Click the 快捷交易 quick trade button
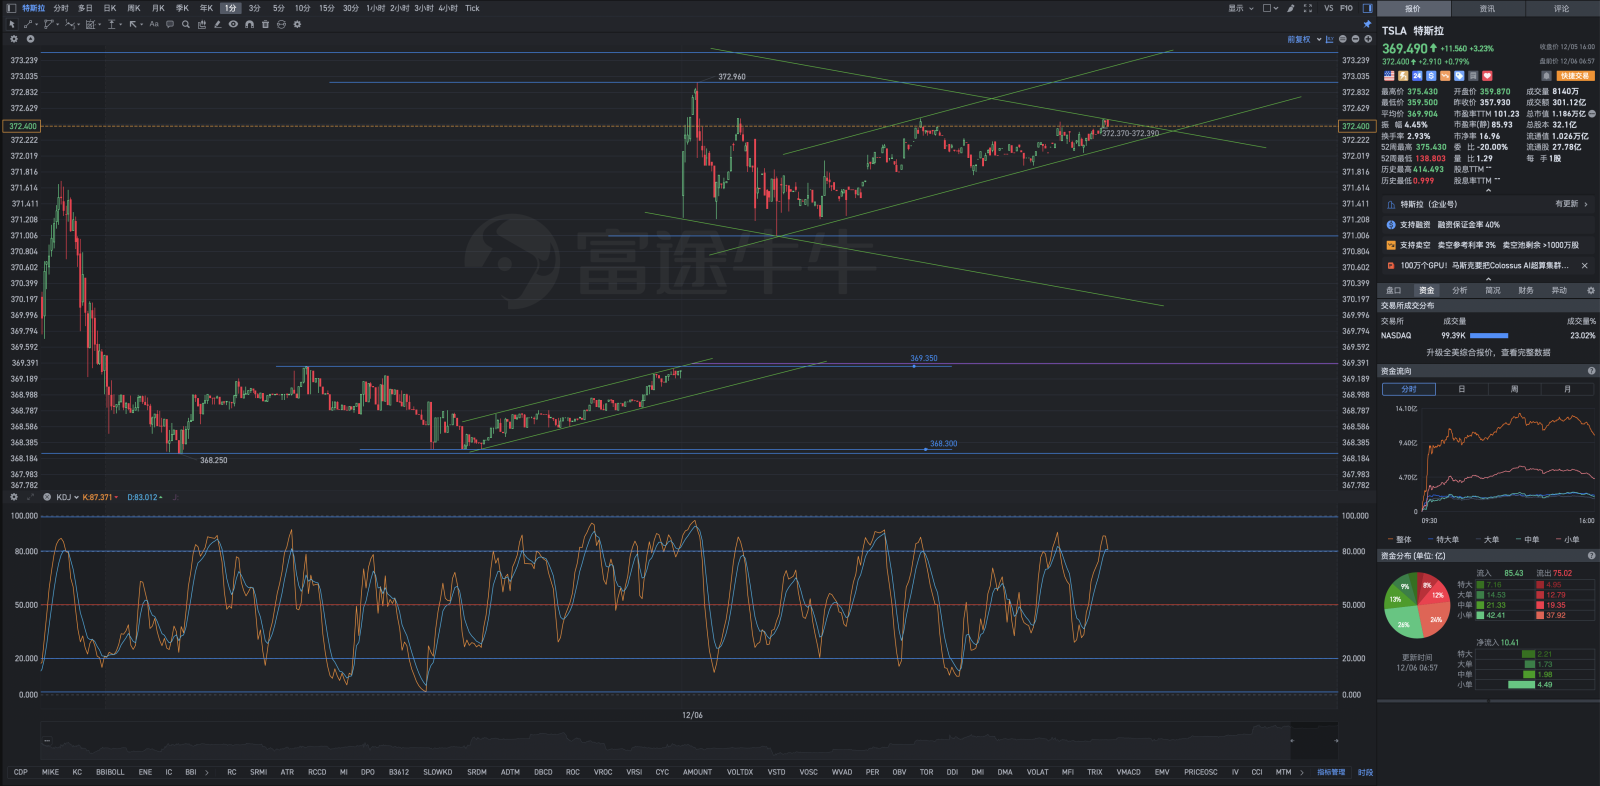This screenshot has width=1600, height=786. point(1575,76)
